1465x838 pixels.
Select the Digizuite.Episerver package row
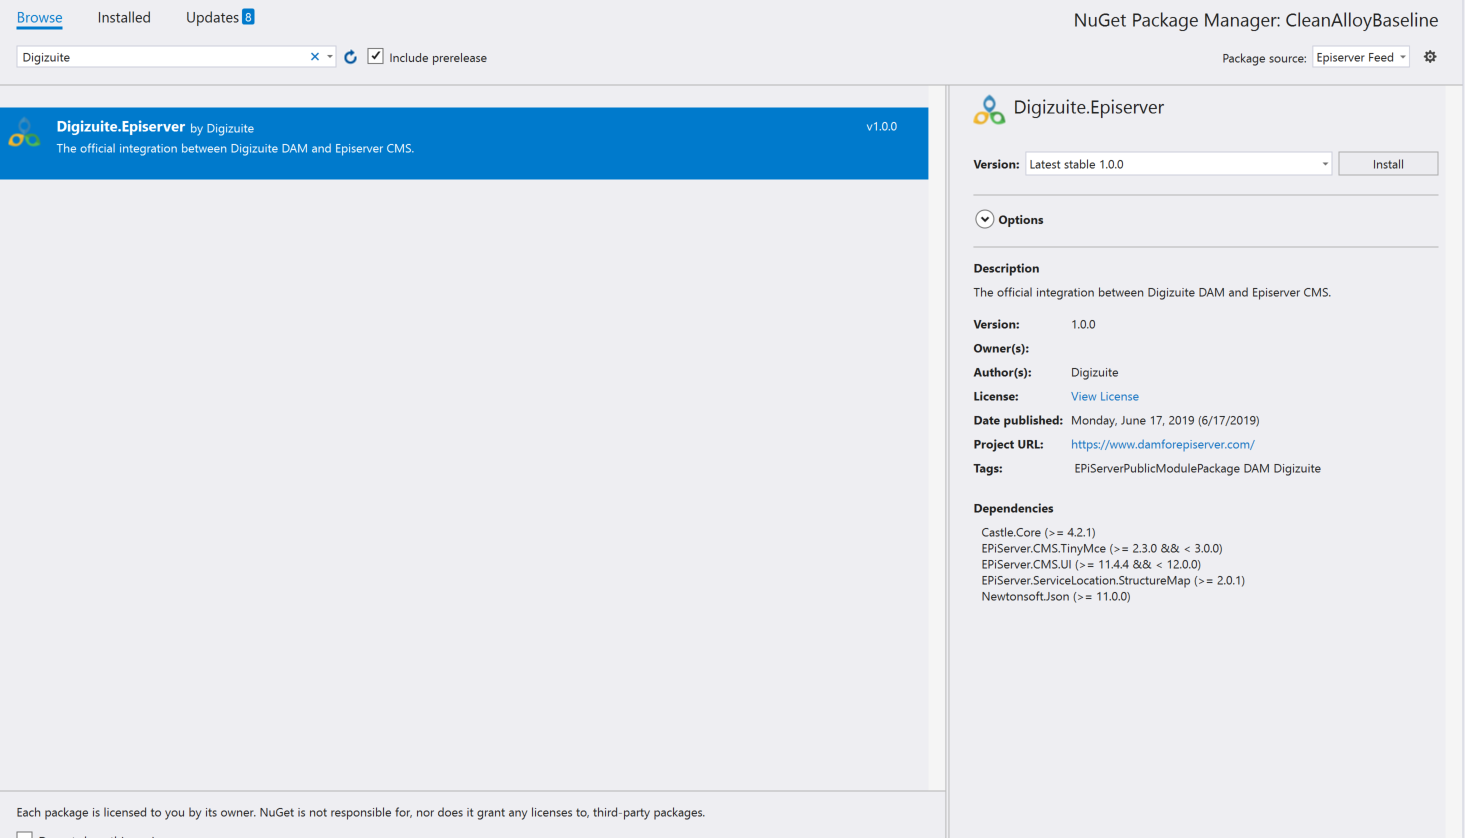pos(464,143)
